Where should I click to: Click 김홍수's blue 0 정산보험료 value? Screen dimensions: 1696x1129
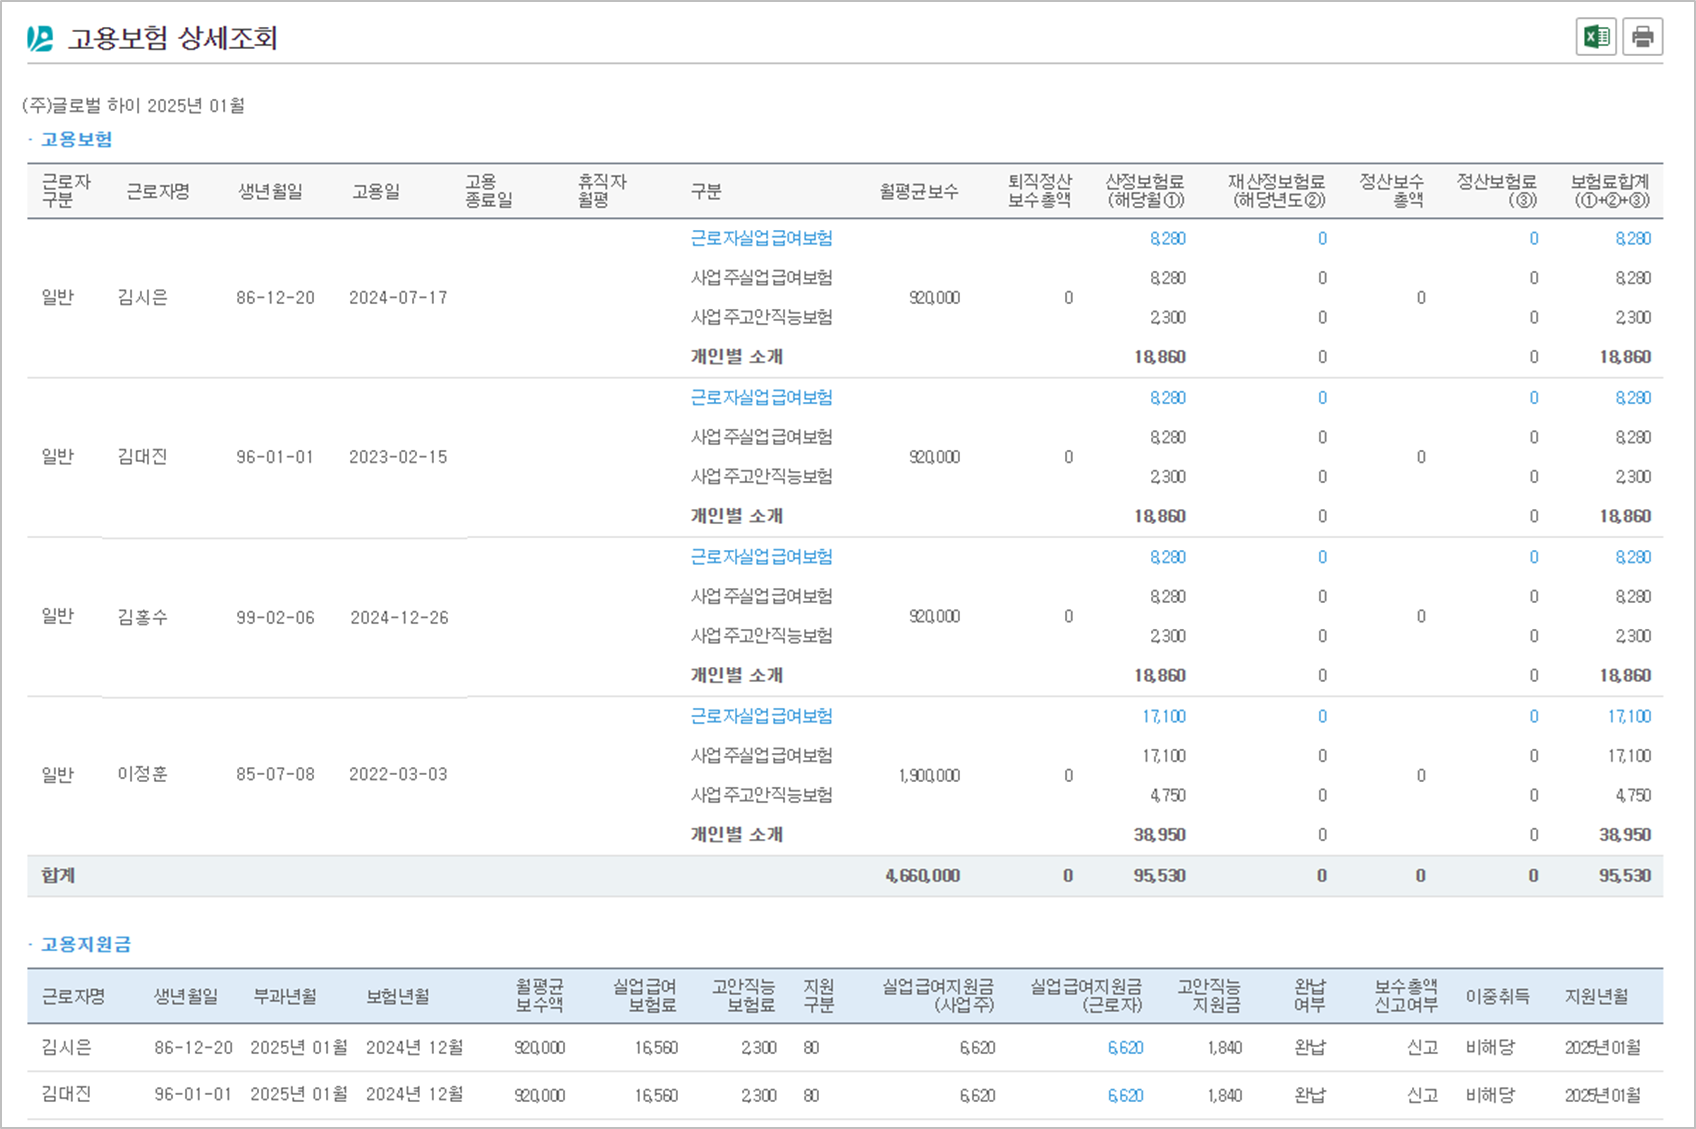click(1534, 556)
